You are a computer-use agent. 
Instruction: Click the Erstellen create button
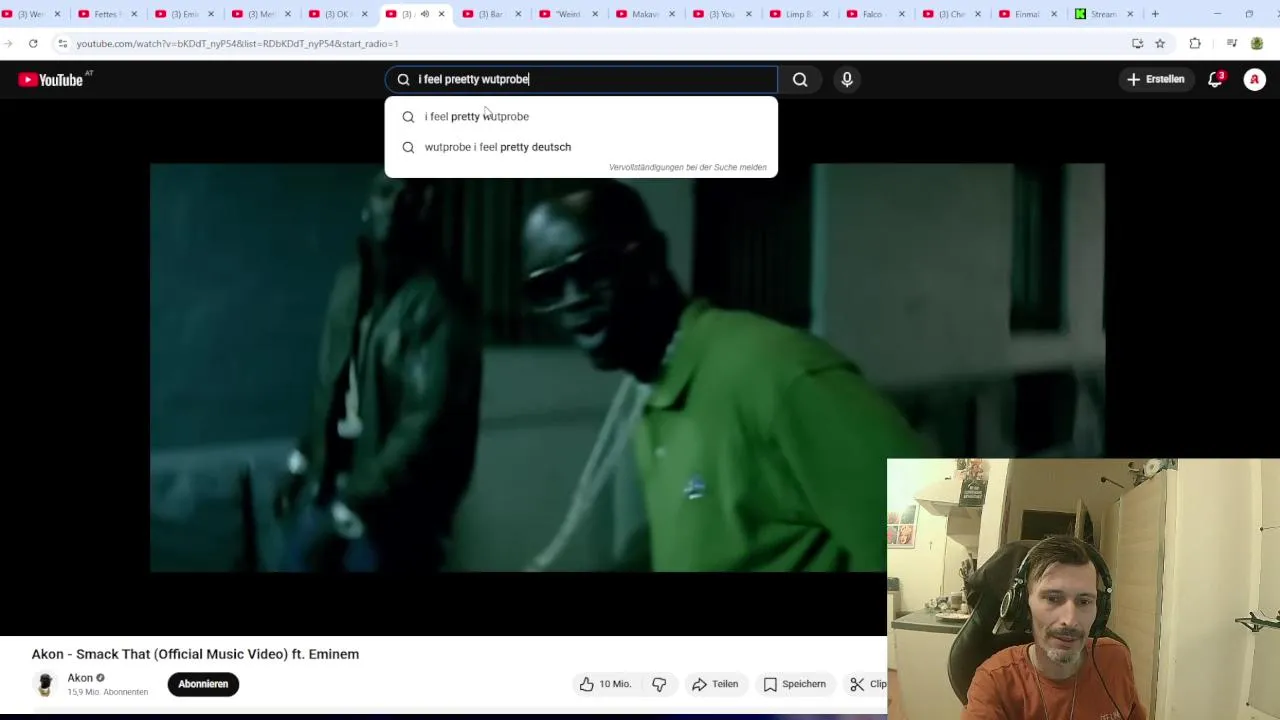(x=1155, y=79)
